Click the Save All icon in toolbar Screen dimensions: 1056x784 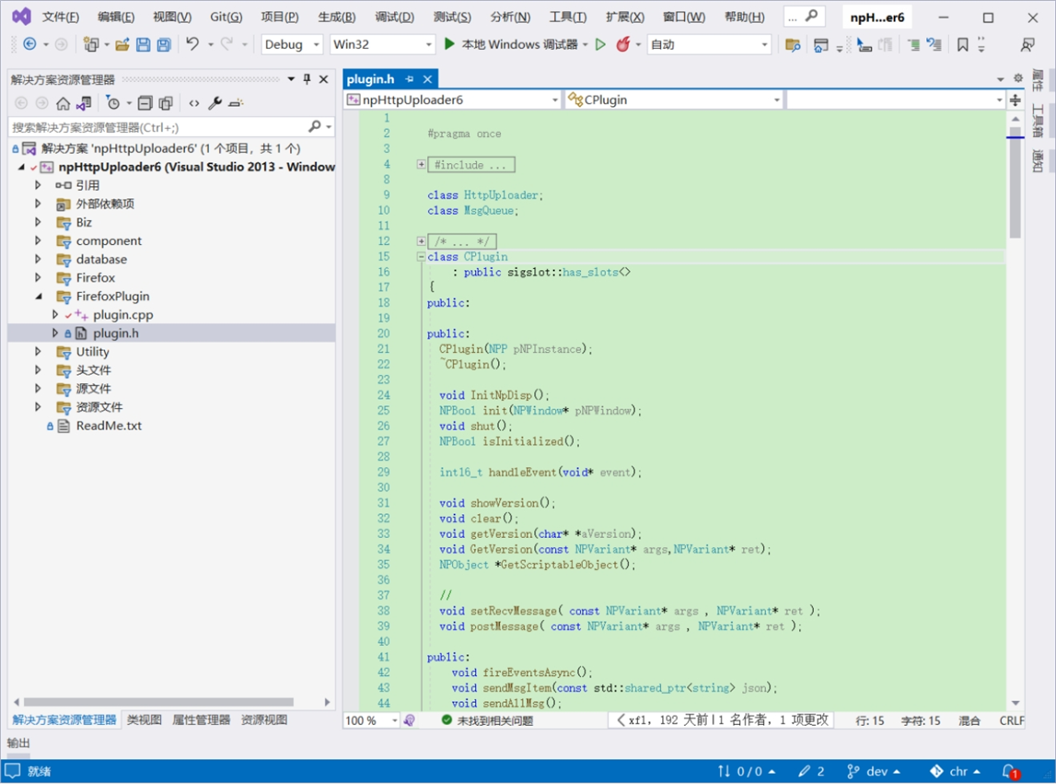(163, 44)
